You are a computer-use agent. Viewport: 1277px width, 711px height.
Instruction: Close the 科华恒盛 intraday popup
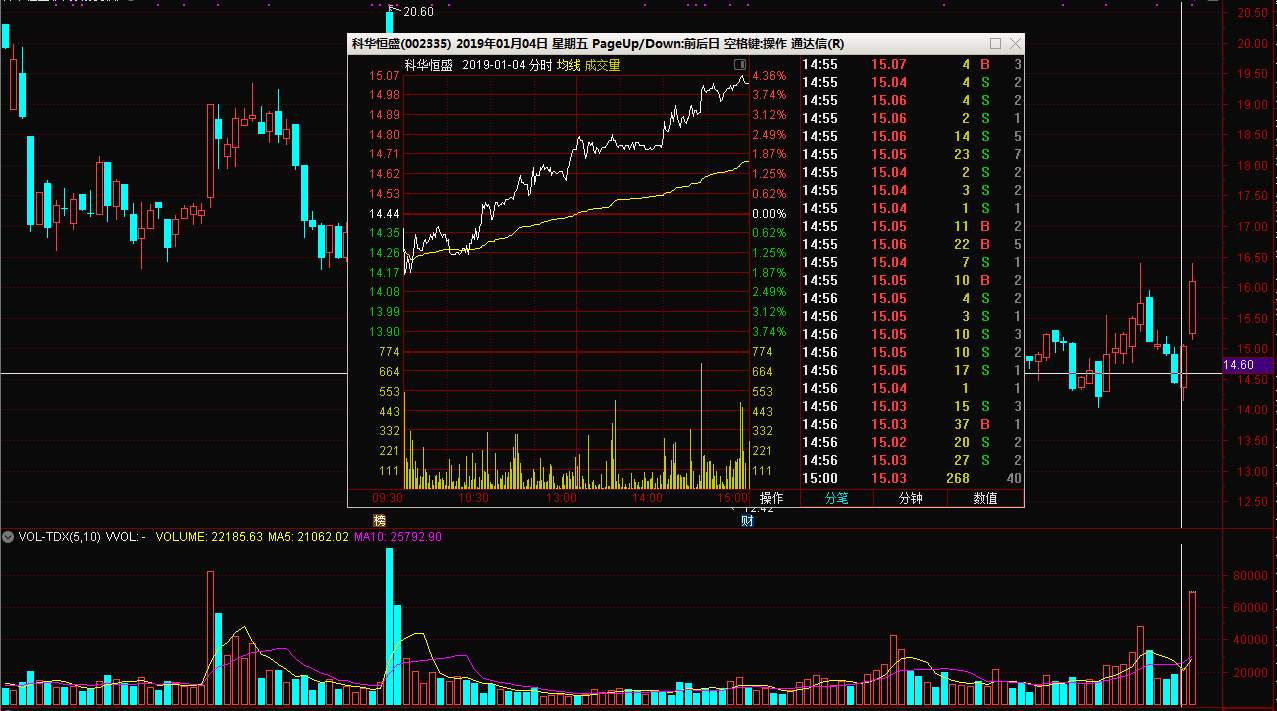pos(1016,44)
